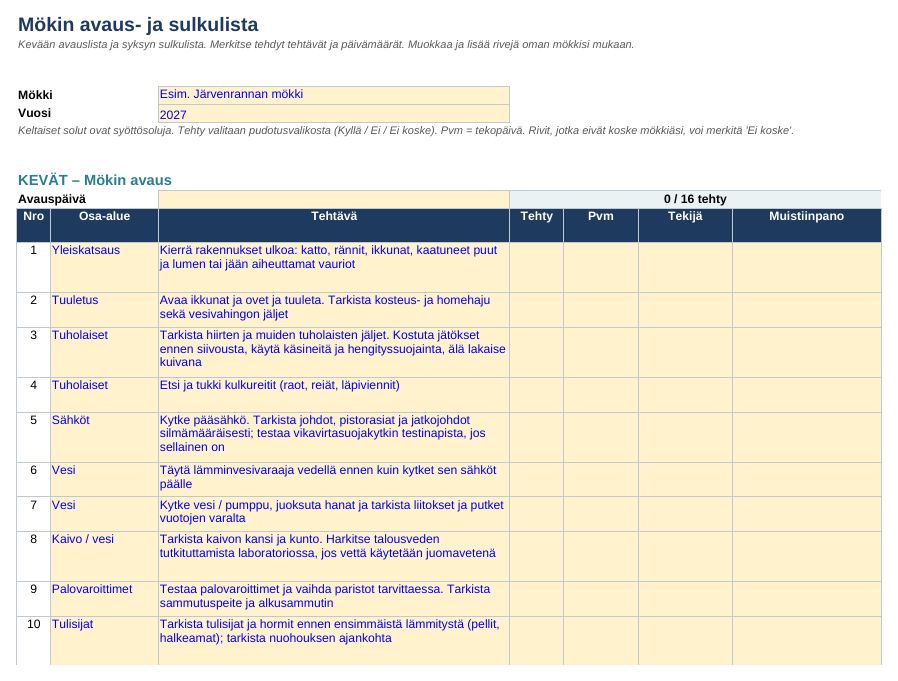This screenshot has height=681, width=898.
Task: Click the Pvm date cell for Sähköt row
Action: pyautogui.click(x=601, y=438)
